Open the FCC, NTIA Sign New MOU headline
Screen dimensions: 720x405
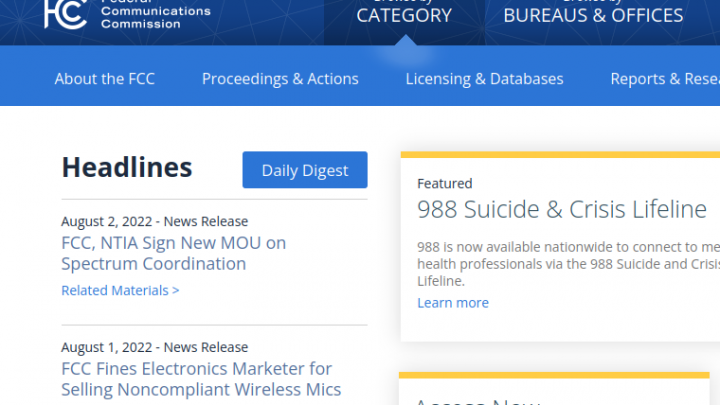pos(173,253)
